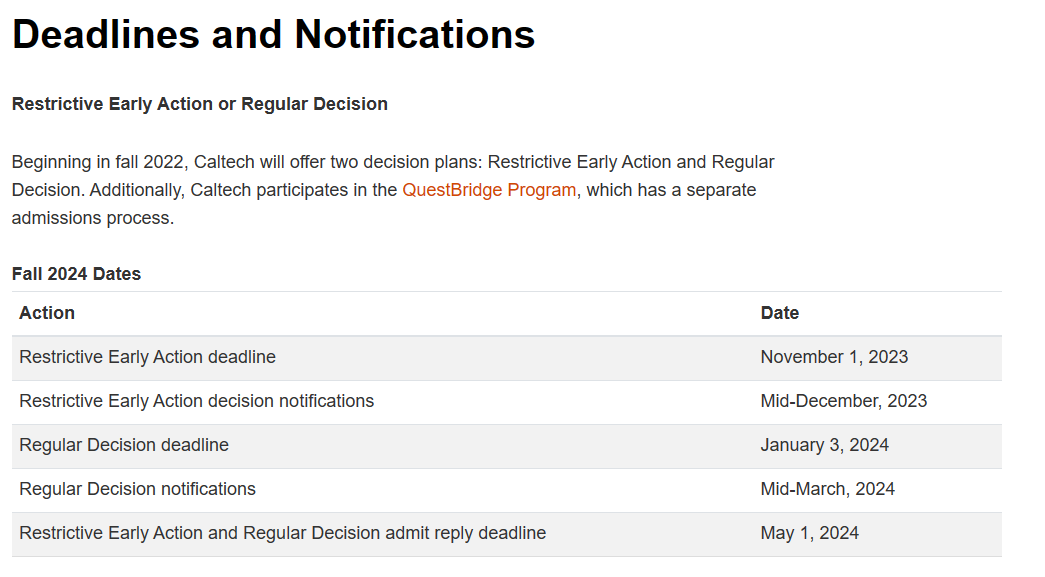Click the November 1, 2023 date cell
The image size is (1045, 577).
click(x=834, y=357)
